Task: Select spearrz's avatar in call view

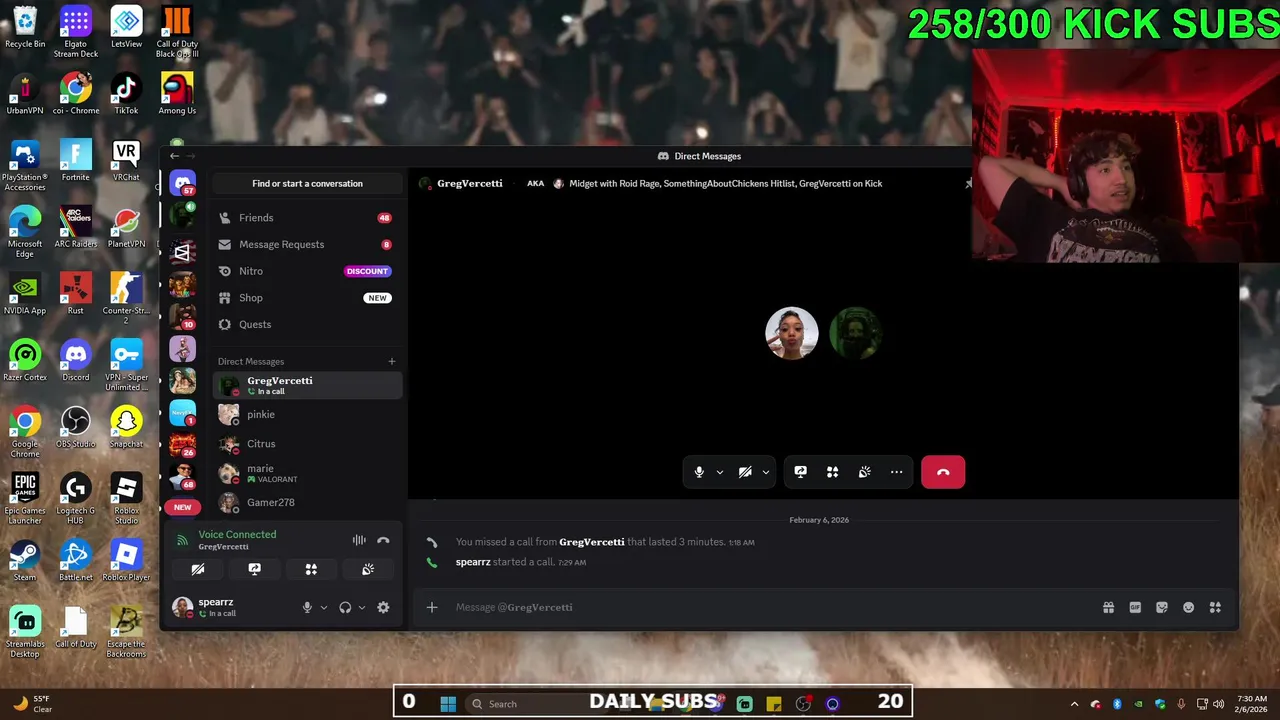Action: [792, 333]
